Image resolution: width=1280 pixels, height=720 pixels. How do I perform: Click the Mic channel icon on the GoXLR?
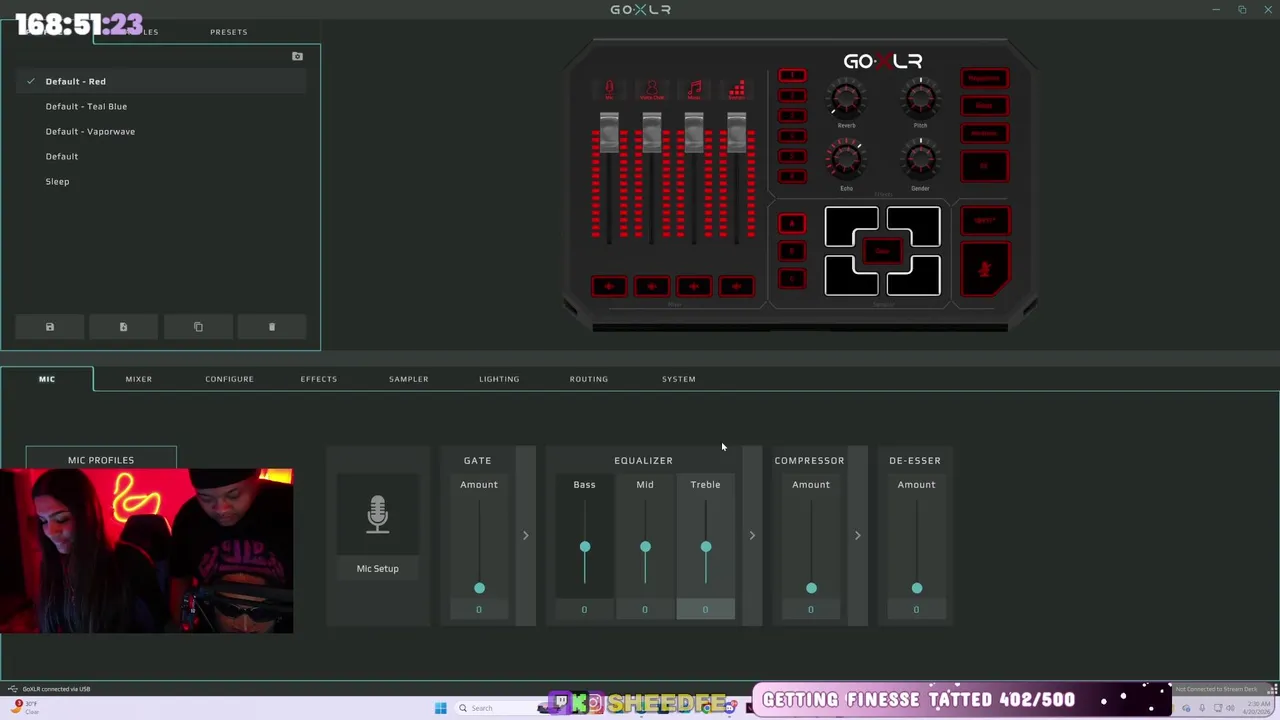pos(609,90)
